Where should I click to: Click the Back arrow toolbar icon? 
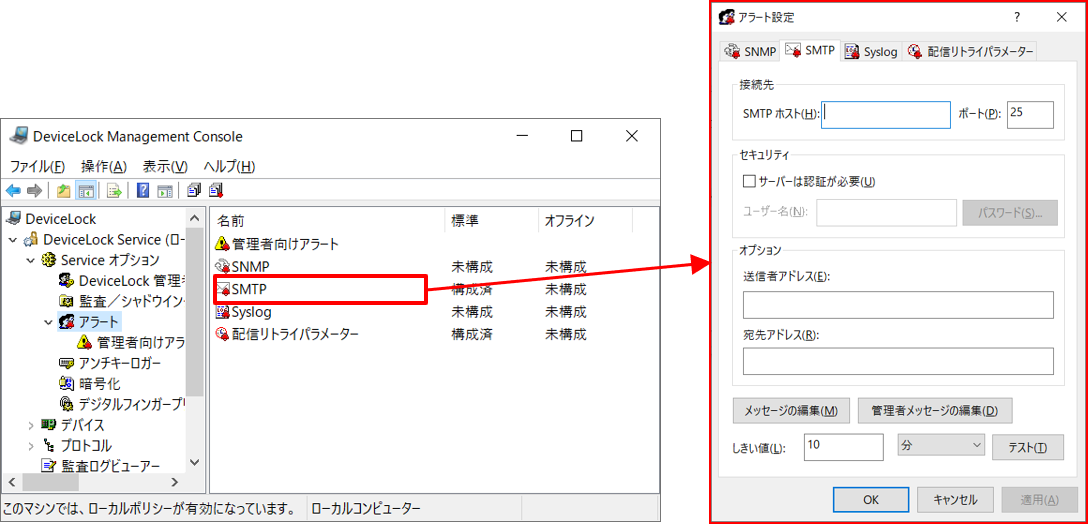[x=13, y=191]
